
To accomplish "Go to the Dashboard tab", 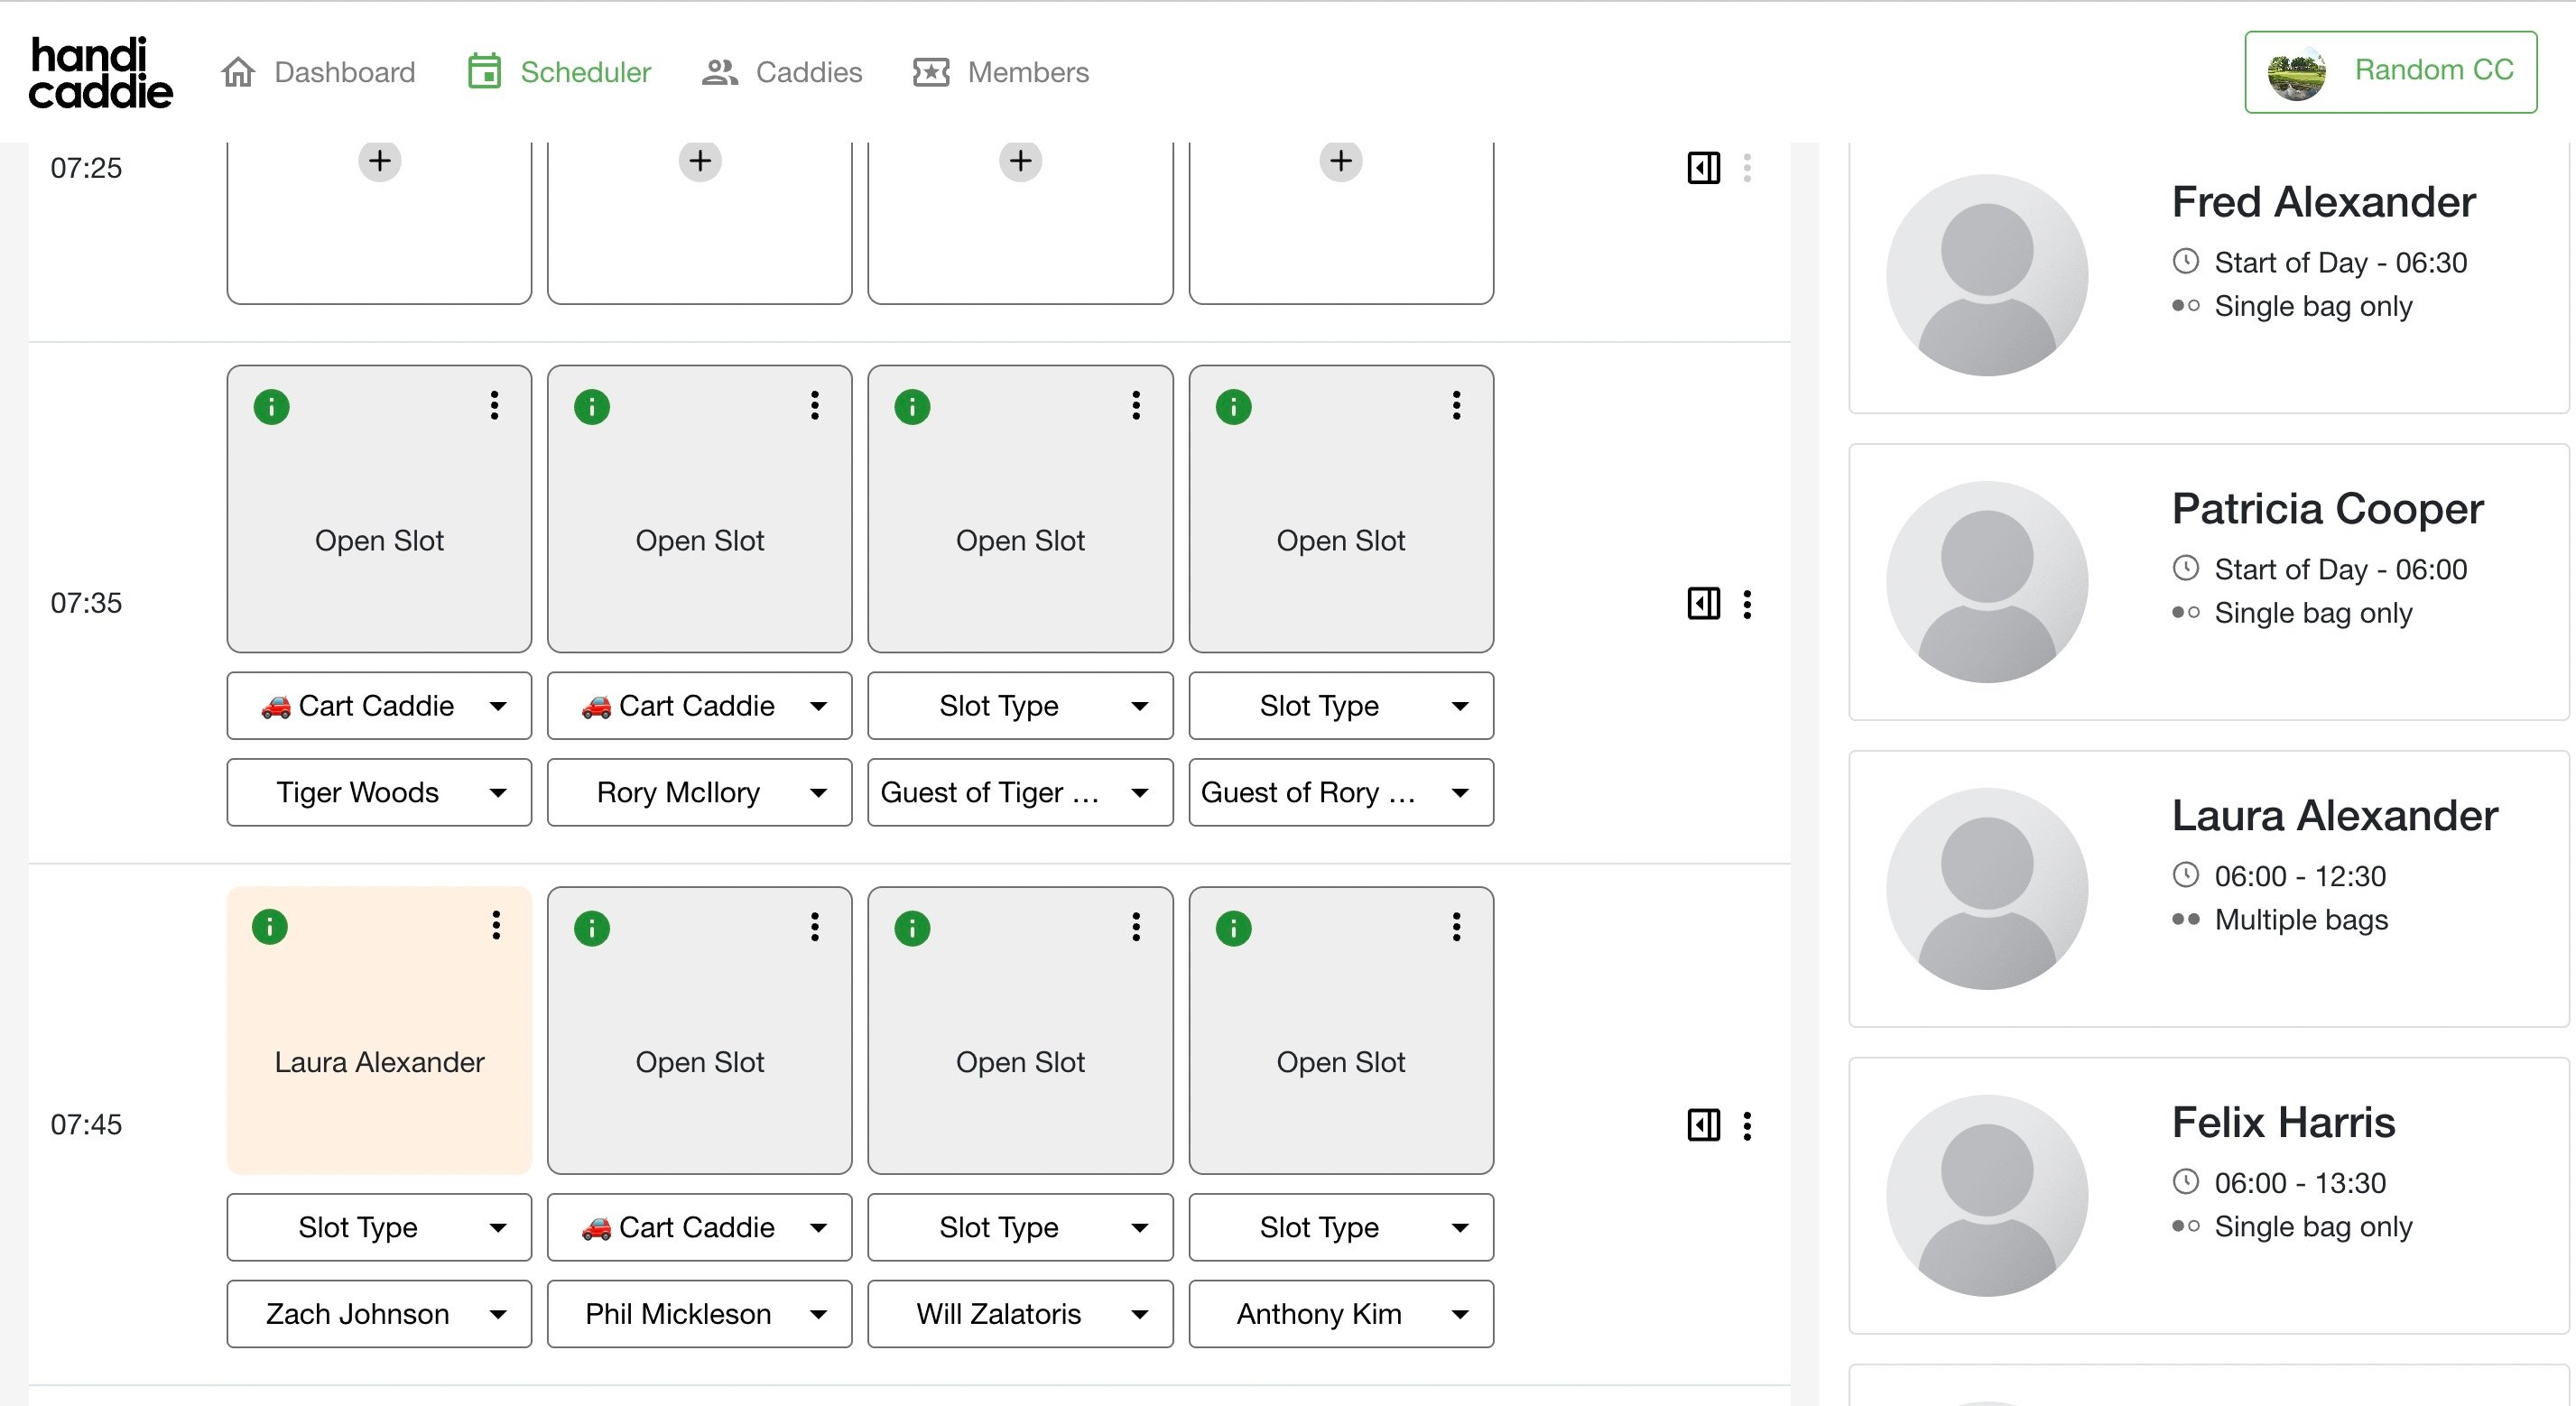I will (318, 72).
